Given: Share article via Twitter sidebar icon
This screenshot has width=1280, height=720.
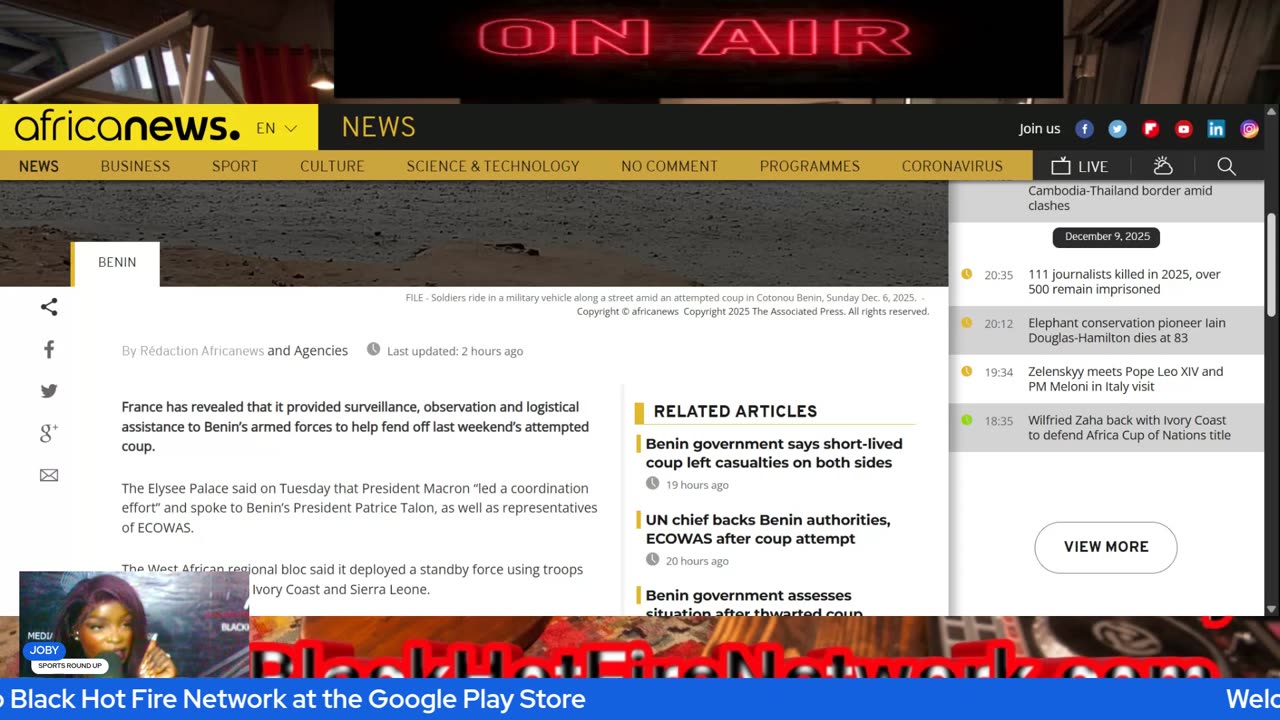Looking at the screenshot, I should [49, 391].
